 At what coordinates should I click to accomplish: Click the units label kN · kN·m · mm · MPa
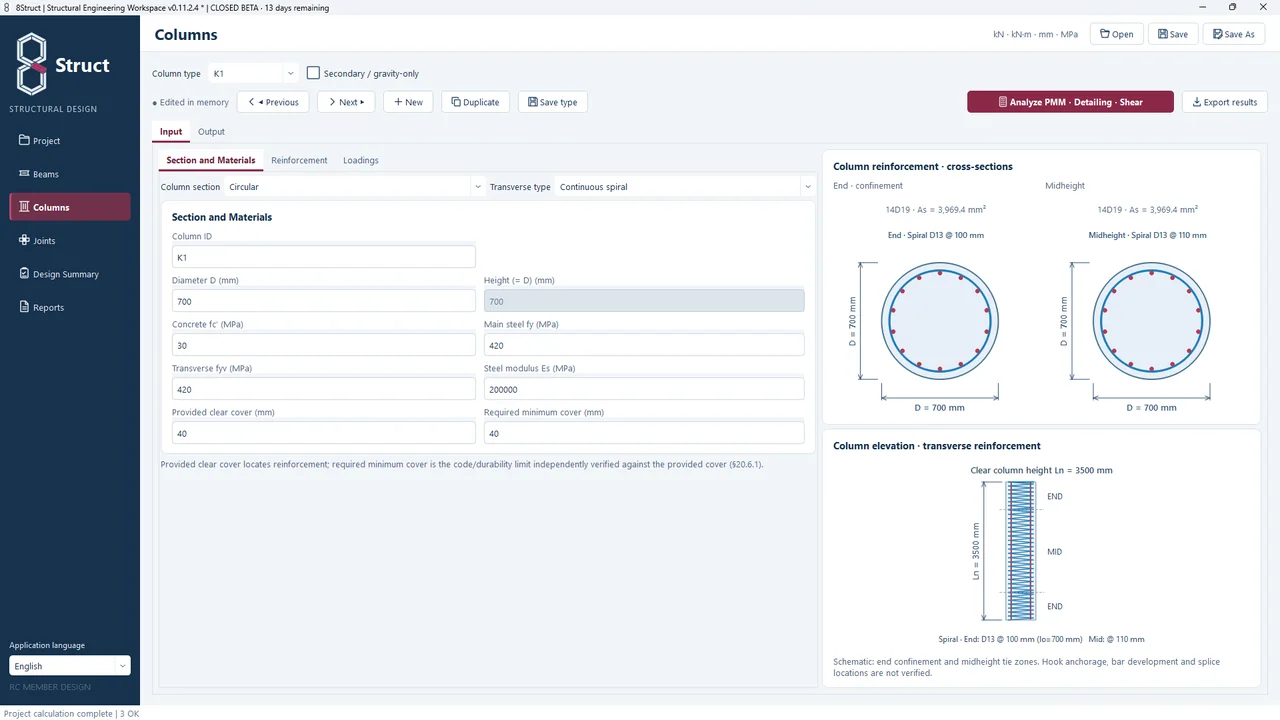(1035, 34)
